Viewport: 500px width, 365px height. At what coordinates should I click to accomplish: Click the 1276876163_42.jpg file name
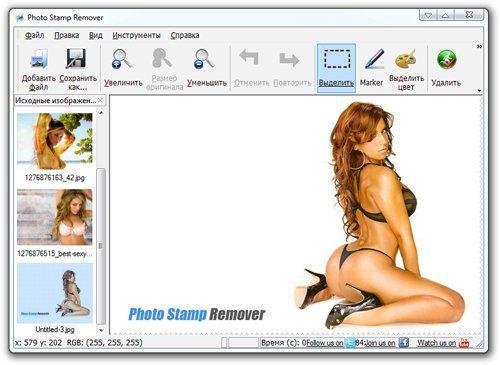click(x=55, y=178)
